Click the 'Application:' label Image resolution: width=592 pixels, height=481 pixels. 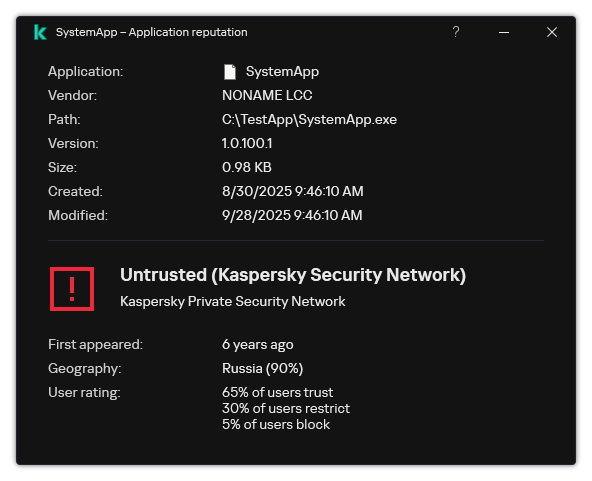[85, 72]
